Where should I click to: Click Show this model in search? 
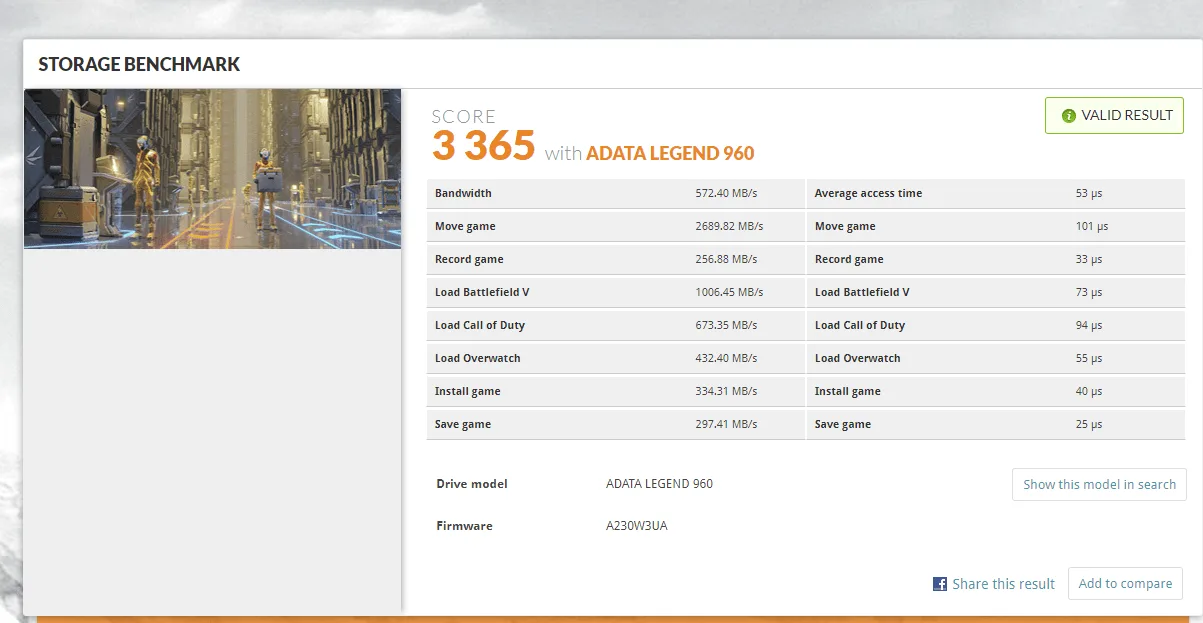(x=1099, y=484)
